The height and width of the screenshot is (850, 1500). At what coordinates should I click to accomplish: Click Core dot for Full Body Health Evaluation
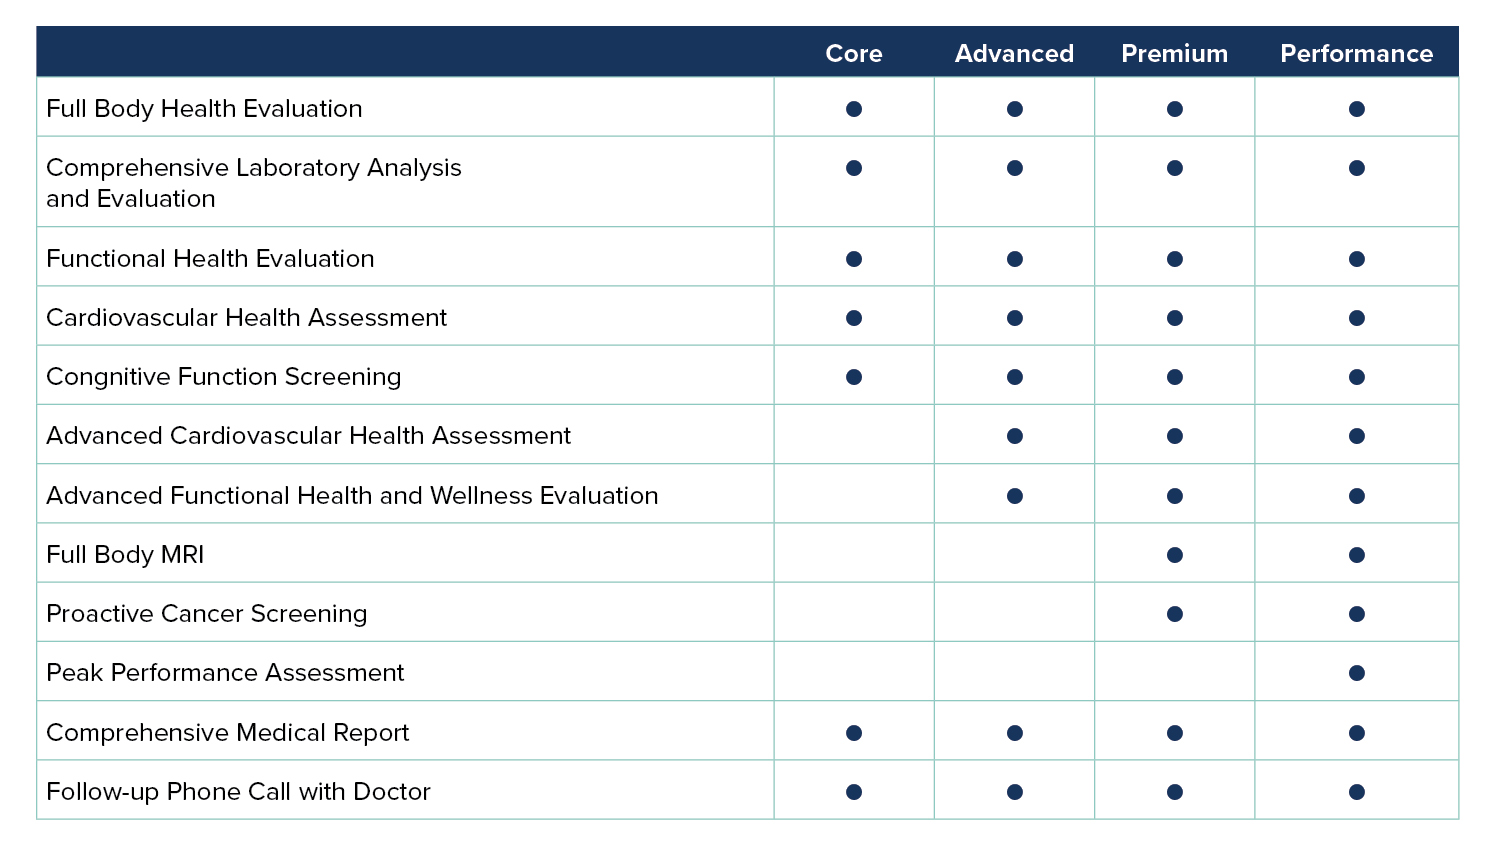click(x=854, y=109)
